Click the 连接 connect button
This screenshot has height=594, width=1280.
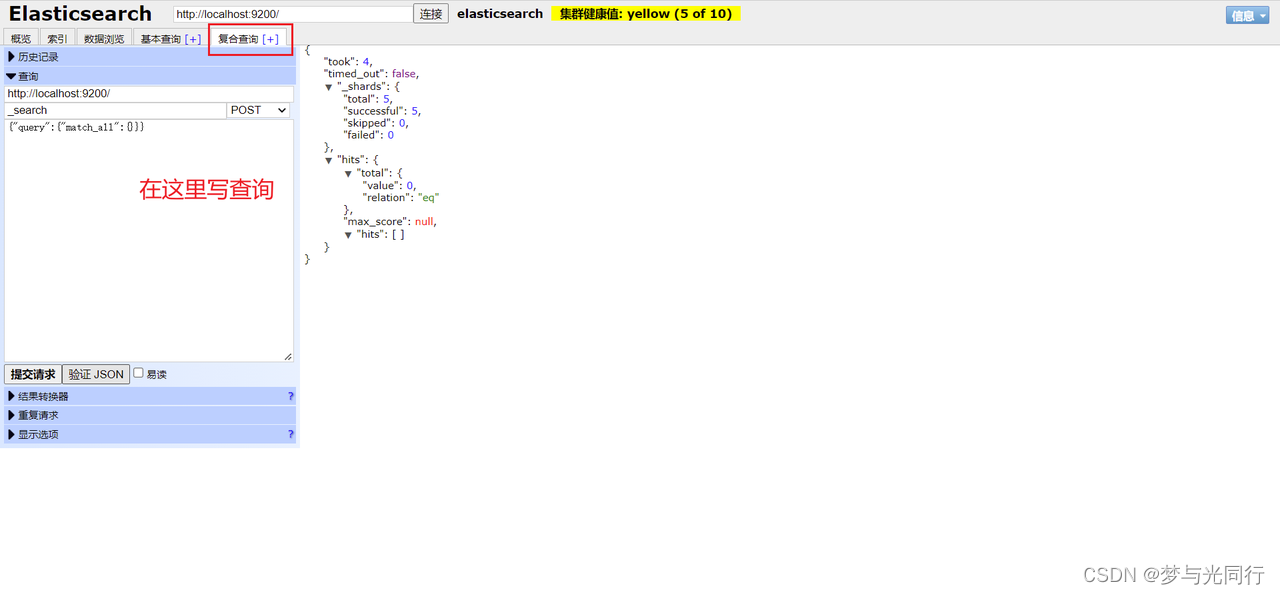pyautogui.click(x=431, y=14)
